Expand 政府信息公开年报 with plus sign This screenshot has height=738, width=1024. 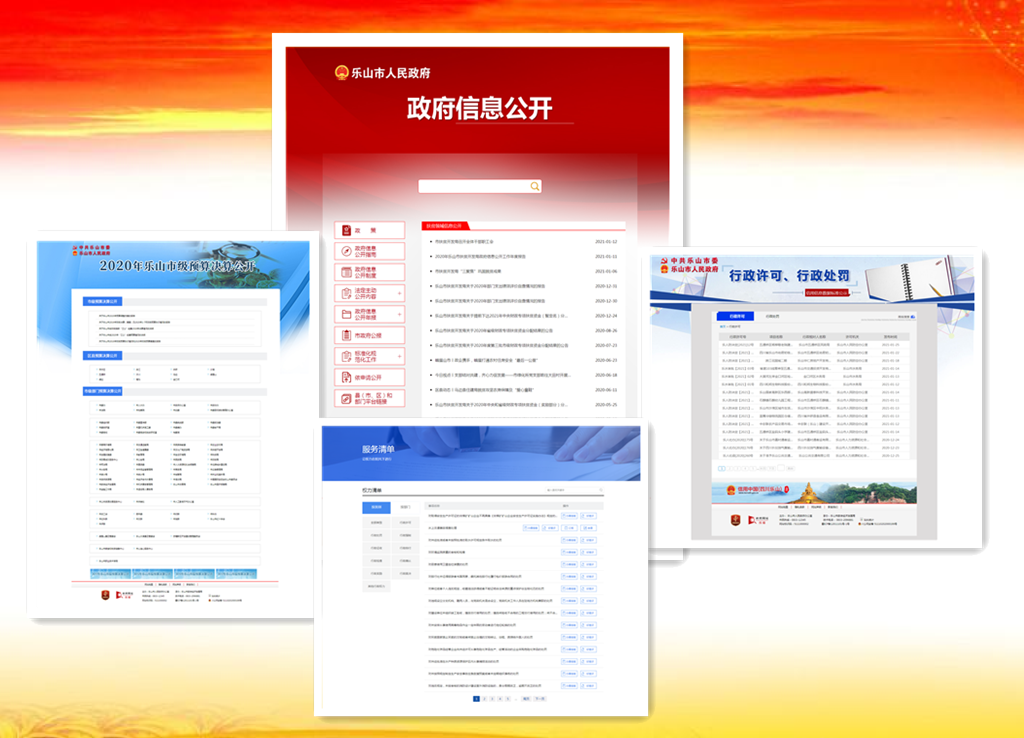tap(399, 314)
